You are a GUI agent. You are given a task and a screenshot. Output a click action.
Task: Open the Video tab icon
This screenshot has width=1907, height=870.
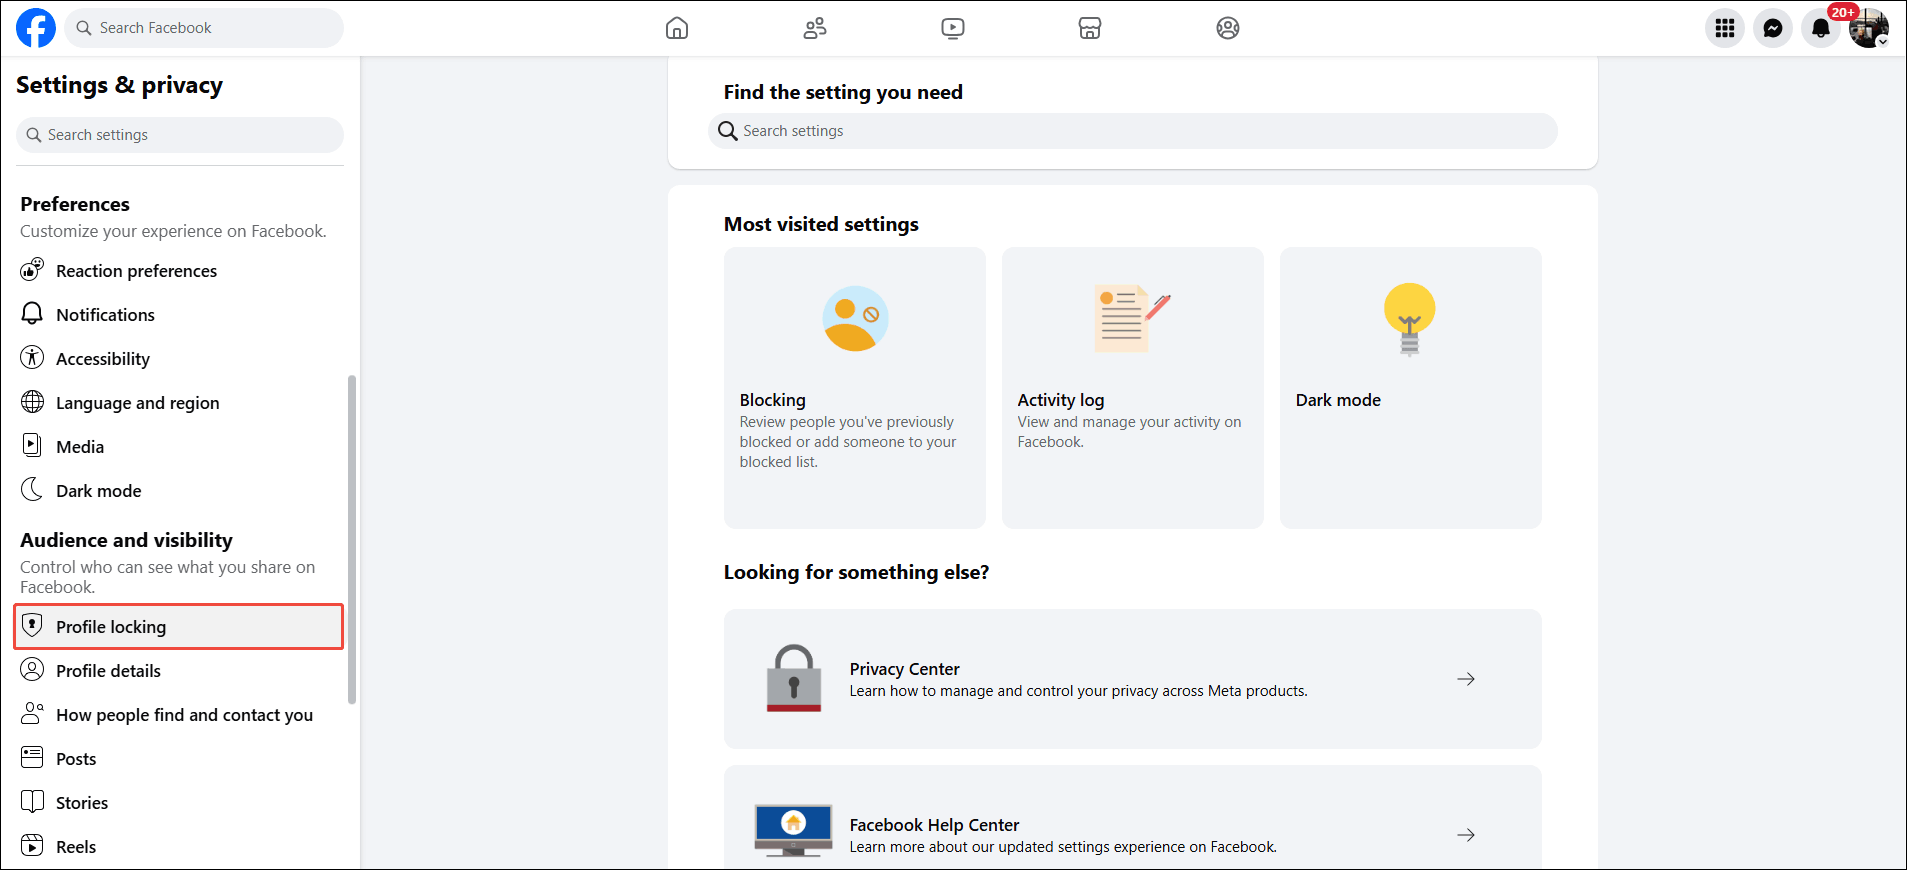953,28
